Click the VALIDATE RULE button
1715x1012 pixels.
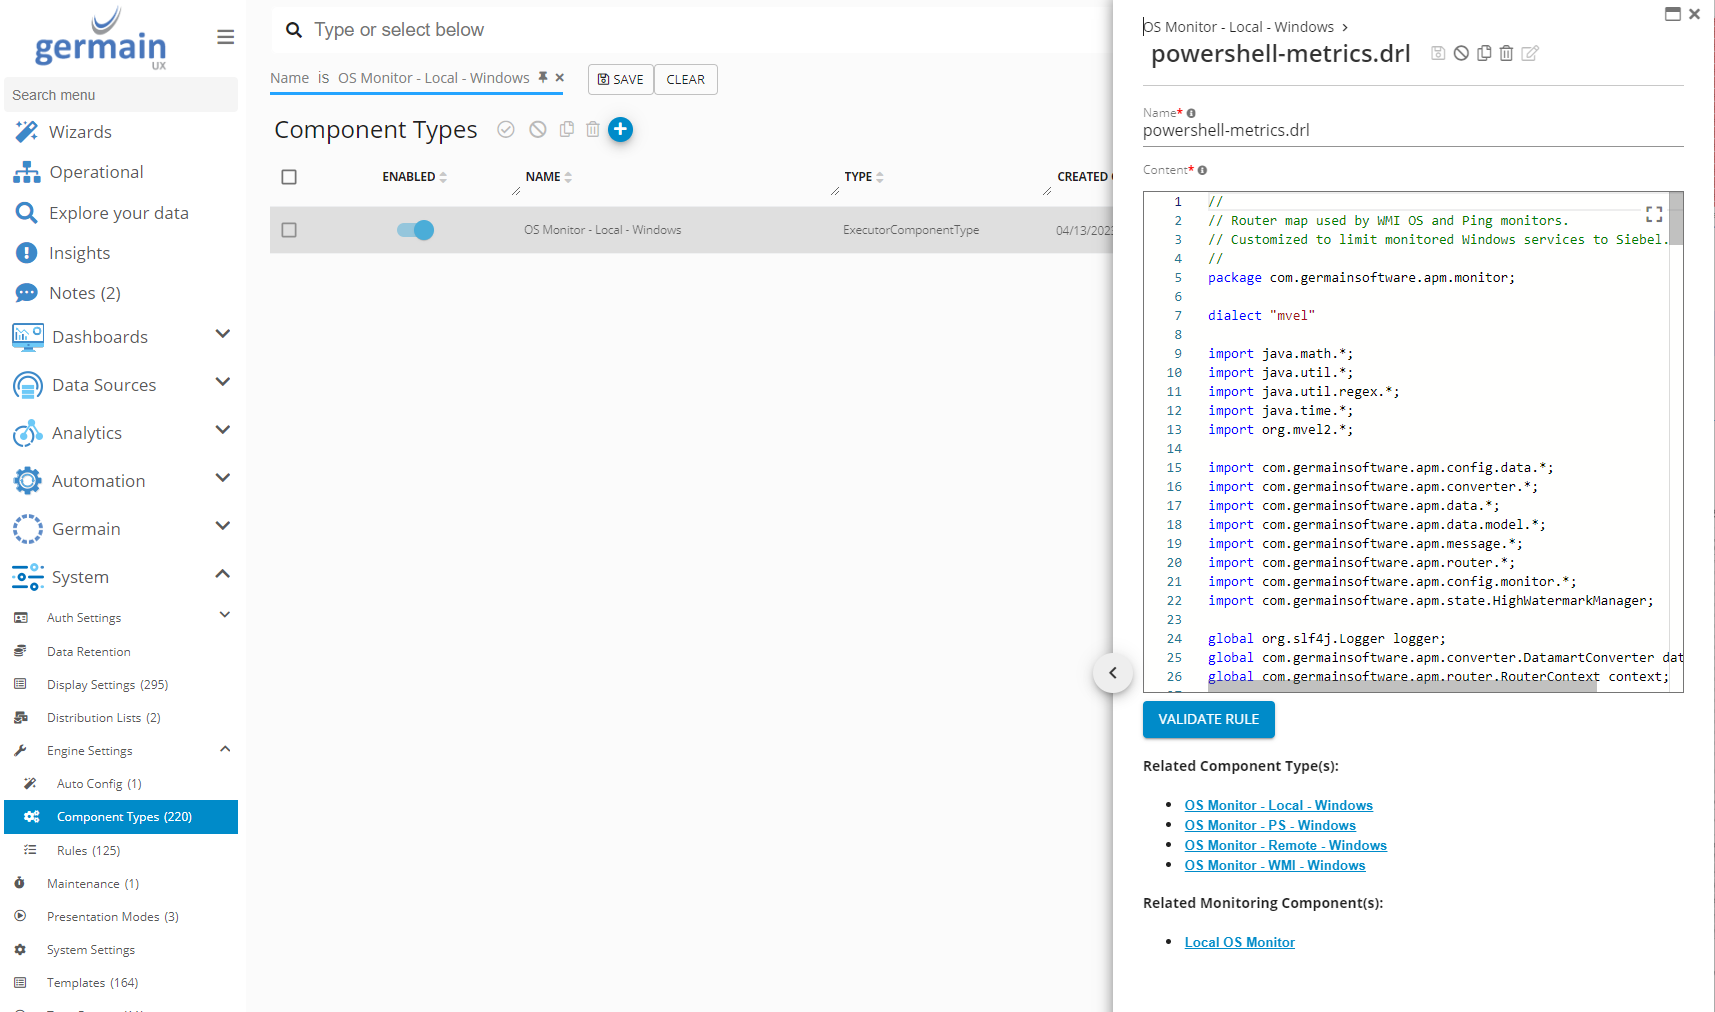click(x=1208, y=719)
